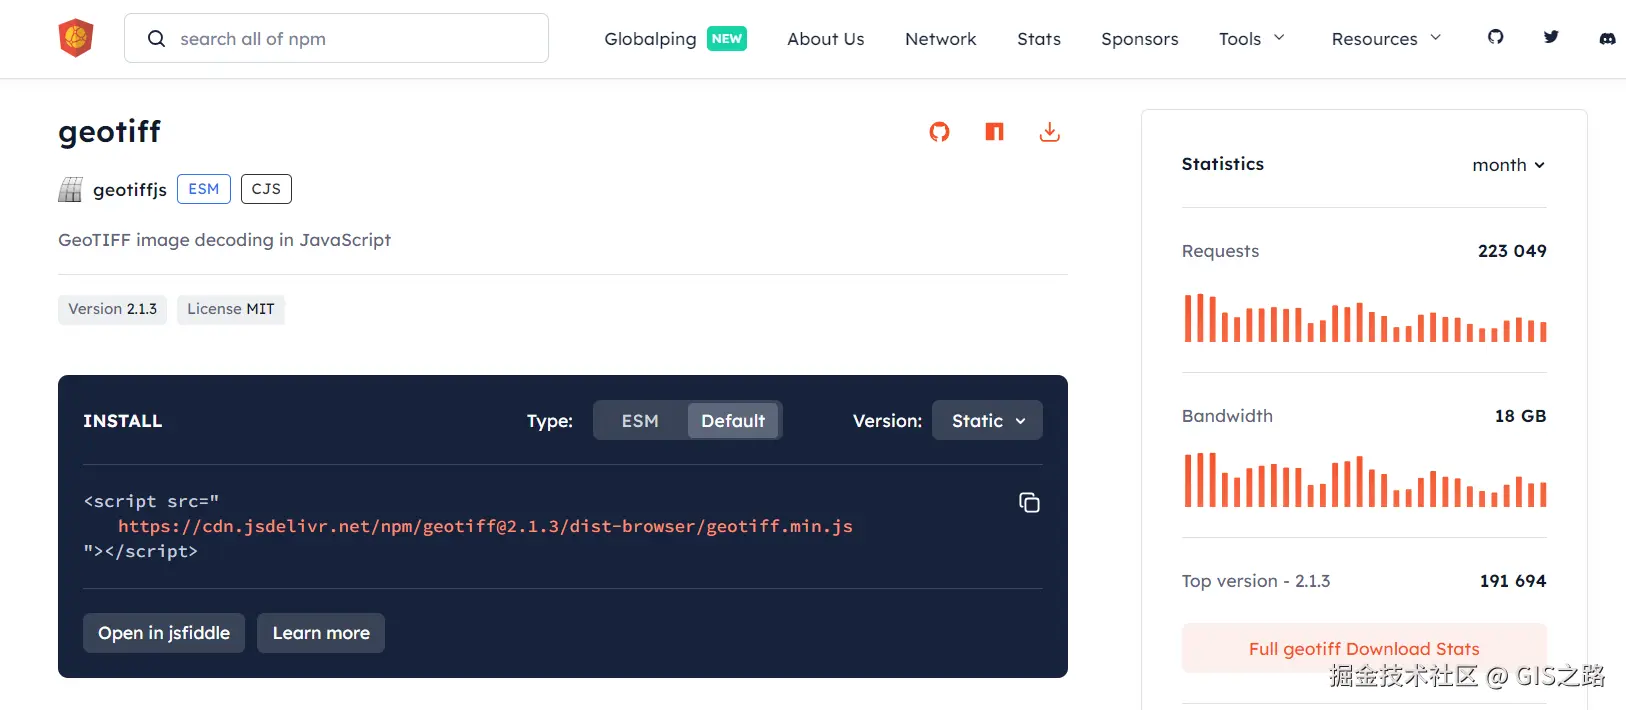Click the 191 694 top version value

coord(1513,581)
